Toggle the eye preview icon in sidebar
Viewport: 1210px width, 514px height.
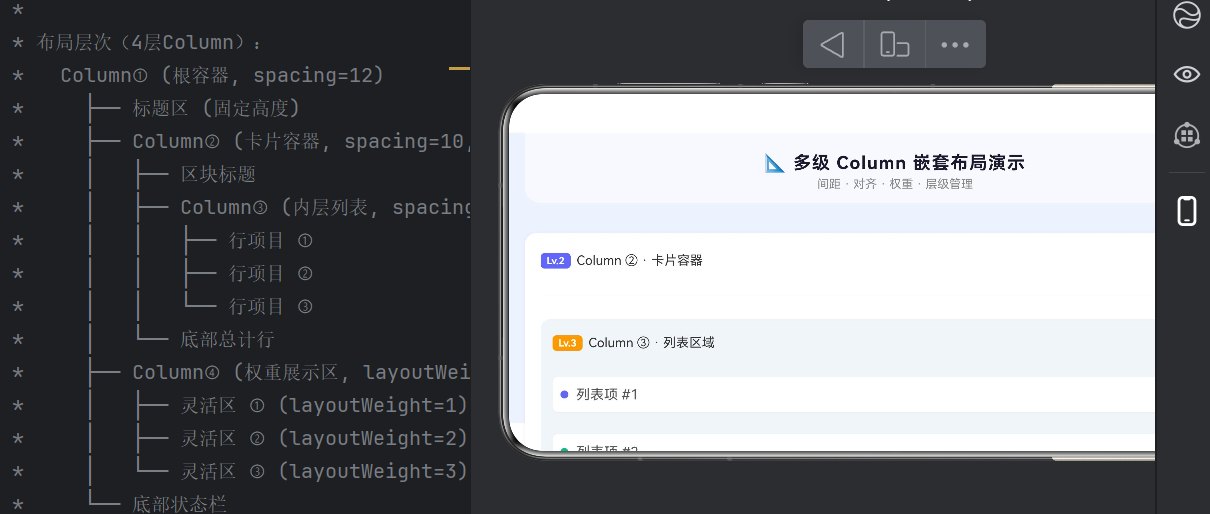1186,74
